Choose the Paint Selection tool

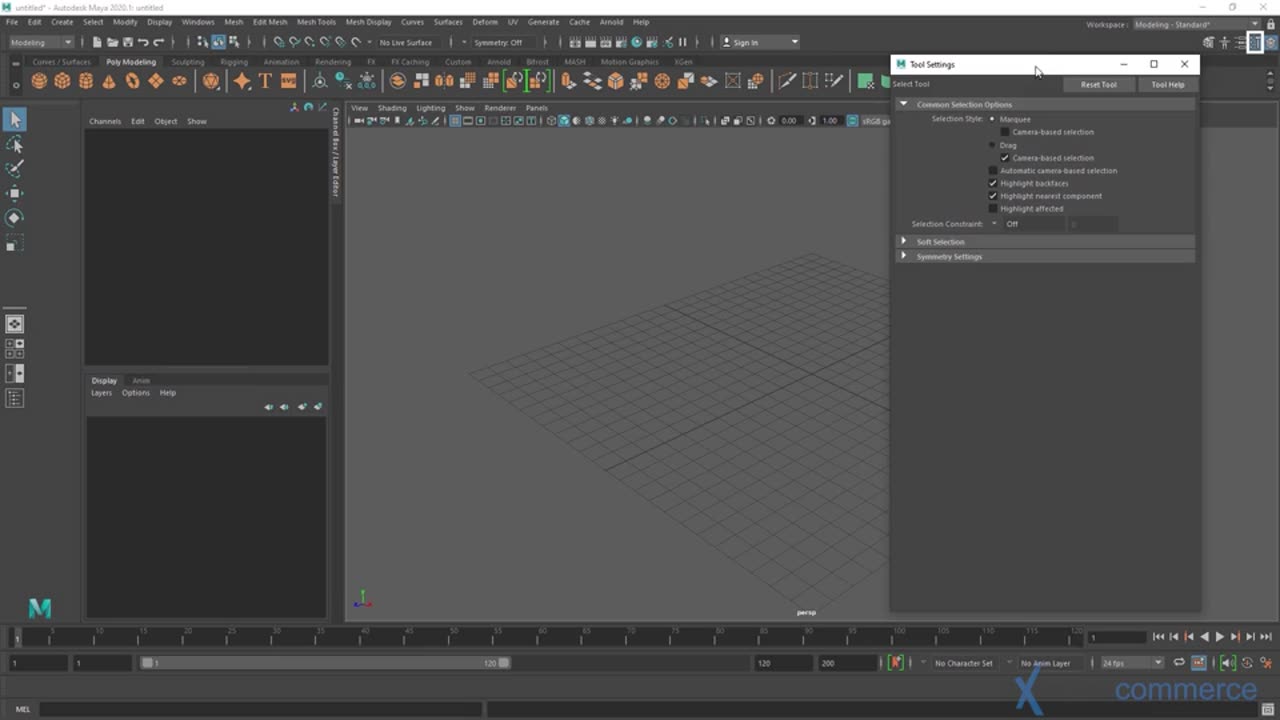(x=15, y=169)
